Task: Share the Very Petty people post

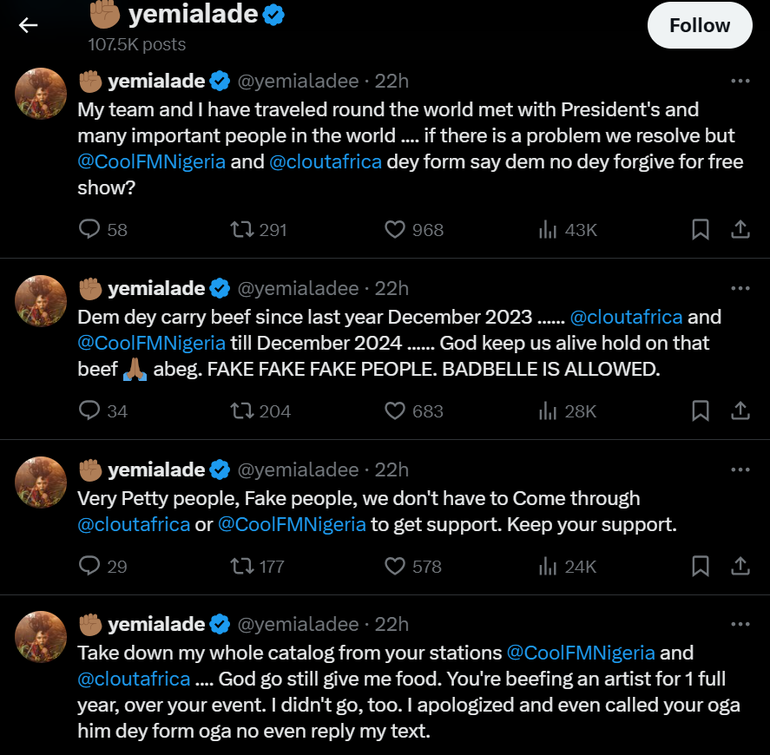Action: pyautogui.click(x=740, y=566)
